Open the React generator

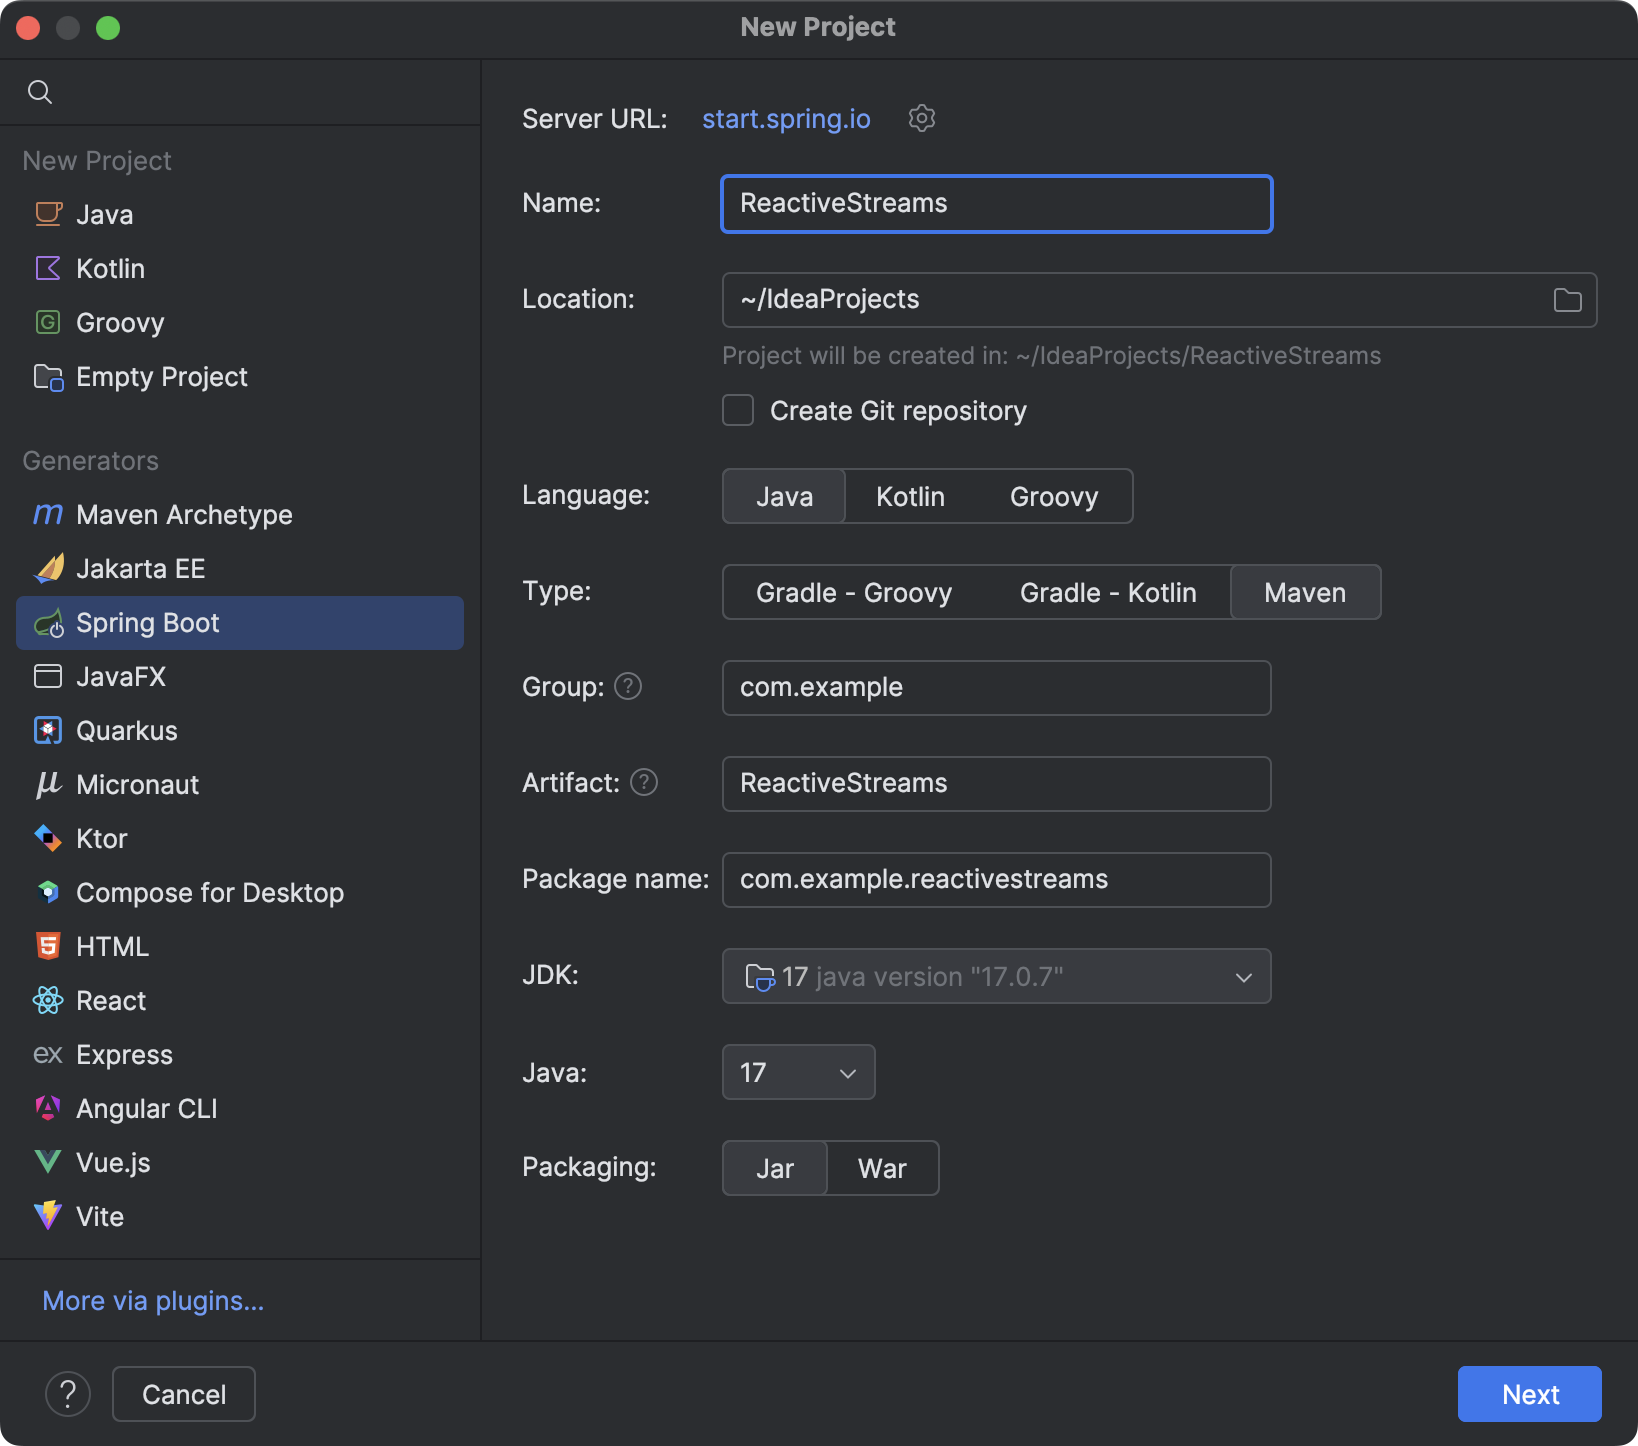[48, 1000]
